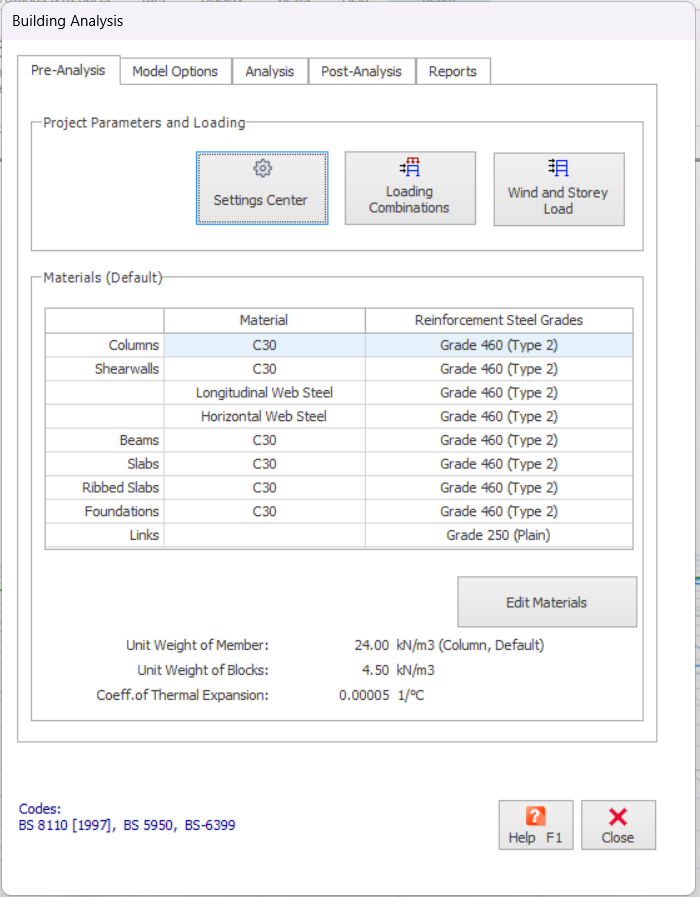Click the Reinforcement Steel Grades column header
Screen dimensions: 700x897
(x=498, y=320)
